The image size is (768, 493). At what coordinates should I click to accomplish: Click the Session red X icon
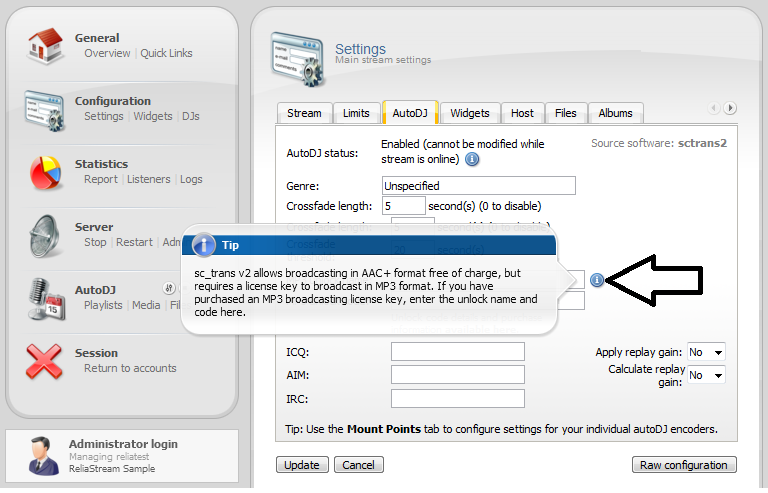(44, 362)
